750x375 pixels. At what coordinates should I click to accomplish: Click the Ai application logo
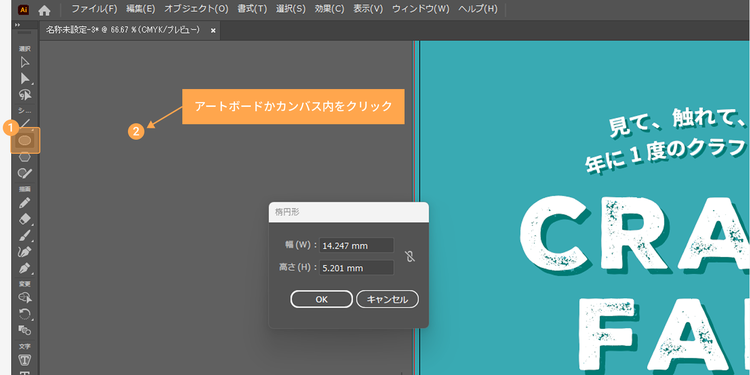[x=23, y=10]
